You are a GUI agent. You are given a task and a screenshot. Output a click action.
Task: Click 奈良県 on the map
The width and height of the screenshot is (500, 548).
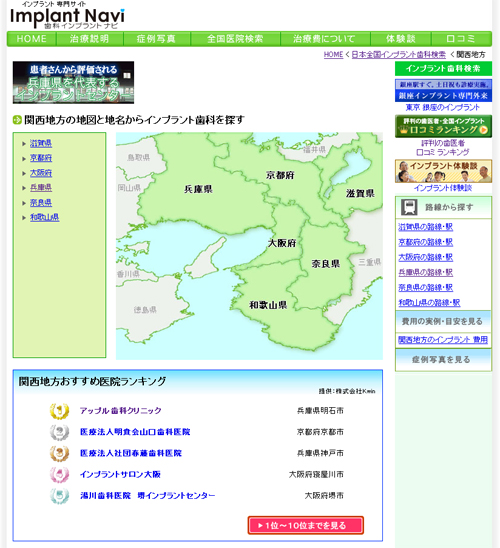[325, 264]
